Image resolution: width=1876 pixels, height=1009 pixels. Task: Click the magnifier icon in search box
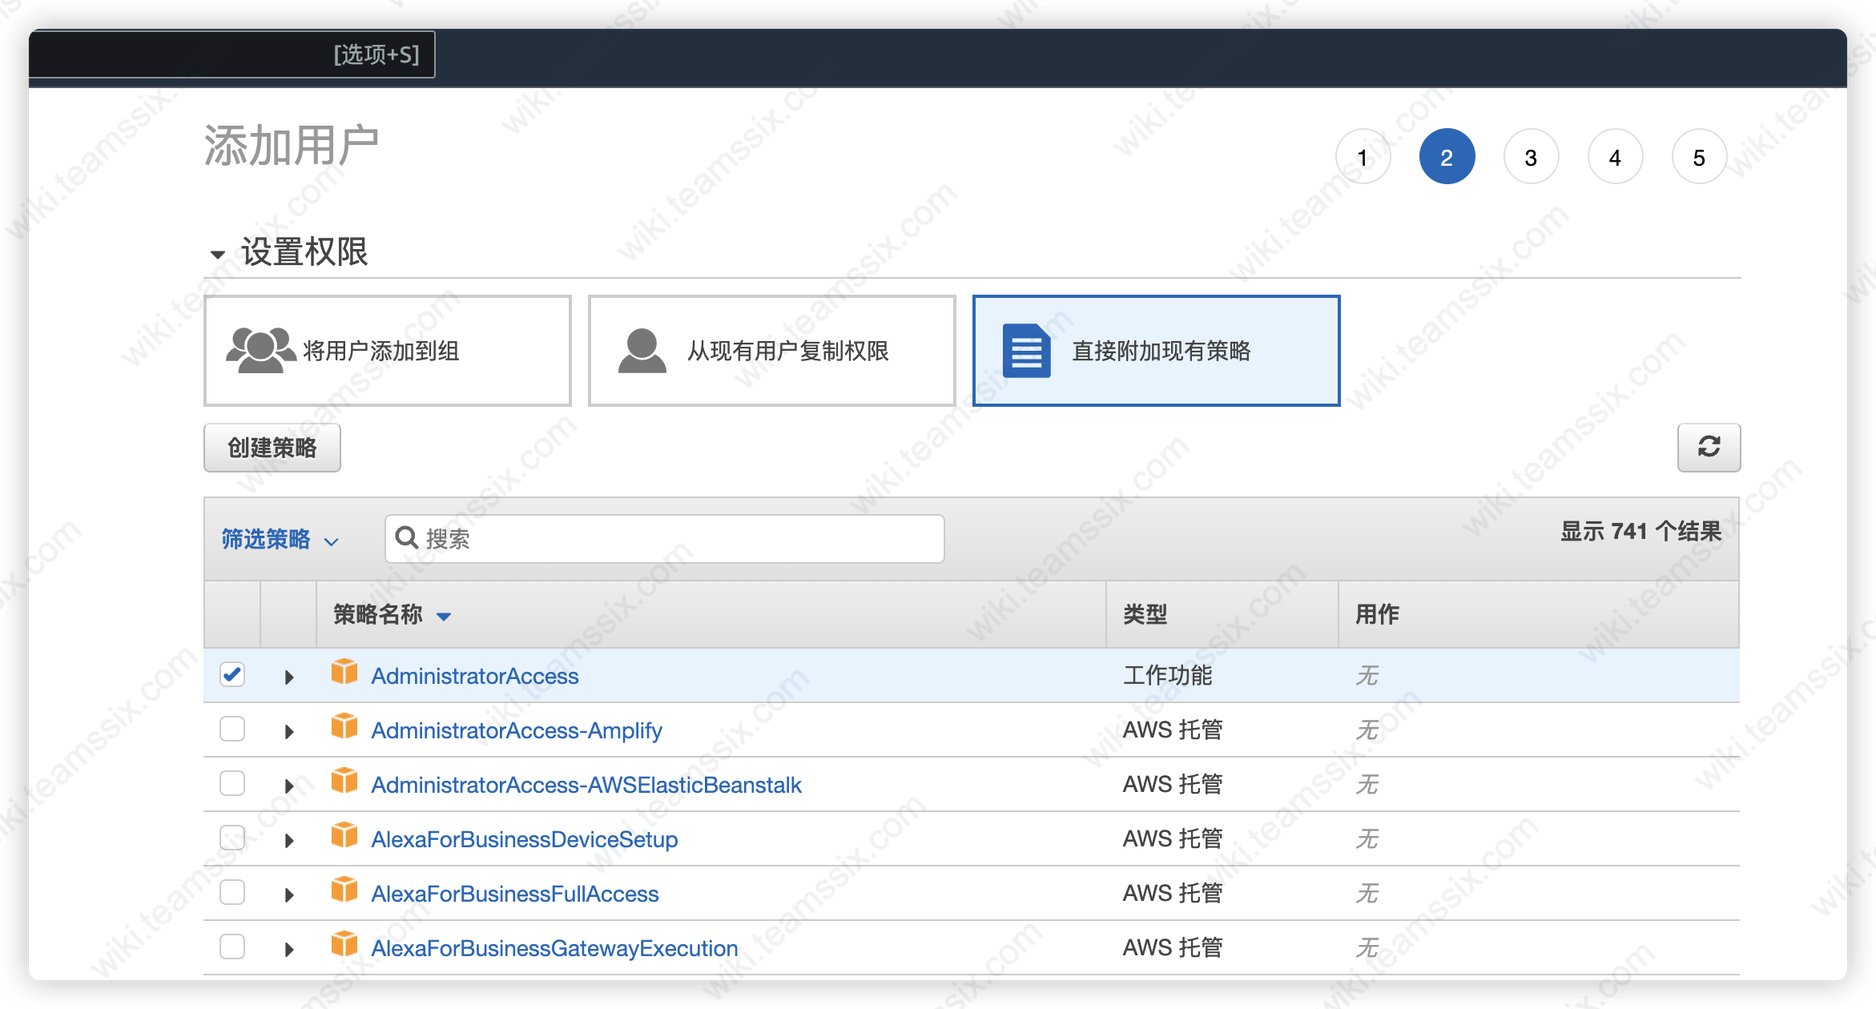click(x=407, y=538)
